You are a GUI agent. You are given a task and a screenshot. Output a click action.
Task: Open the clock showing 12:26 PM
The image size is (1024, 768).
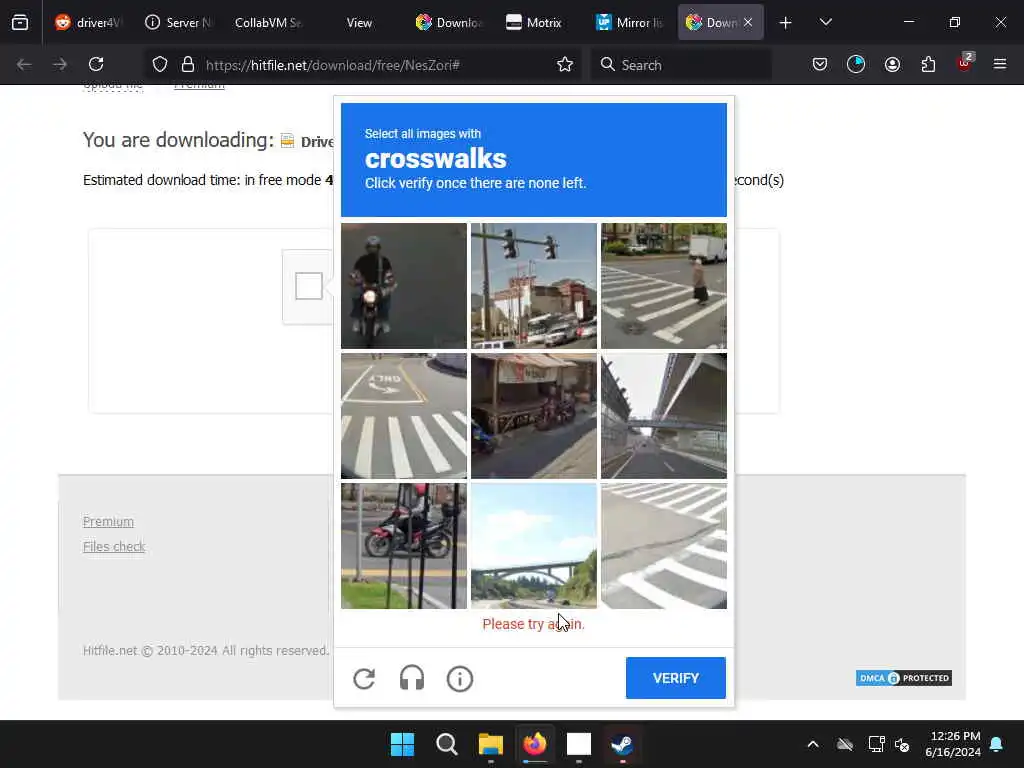pos(953,744)
